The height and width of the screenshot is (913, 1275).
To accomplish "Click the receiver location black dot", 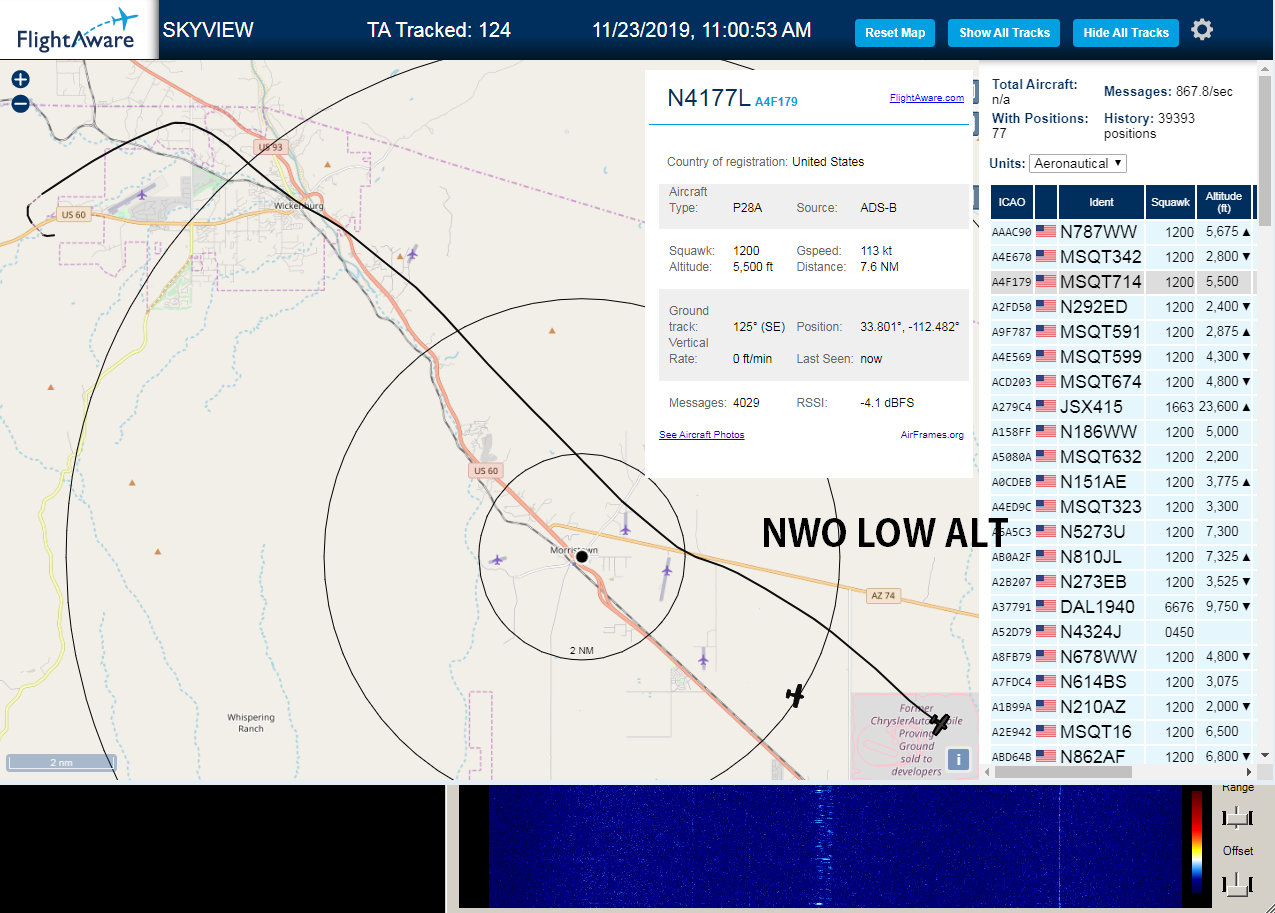I will pyautogui.click(x=582, y=556).
